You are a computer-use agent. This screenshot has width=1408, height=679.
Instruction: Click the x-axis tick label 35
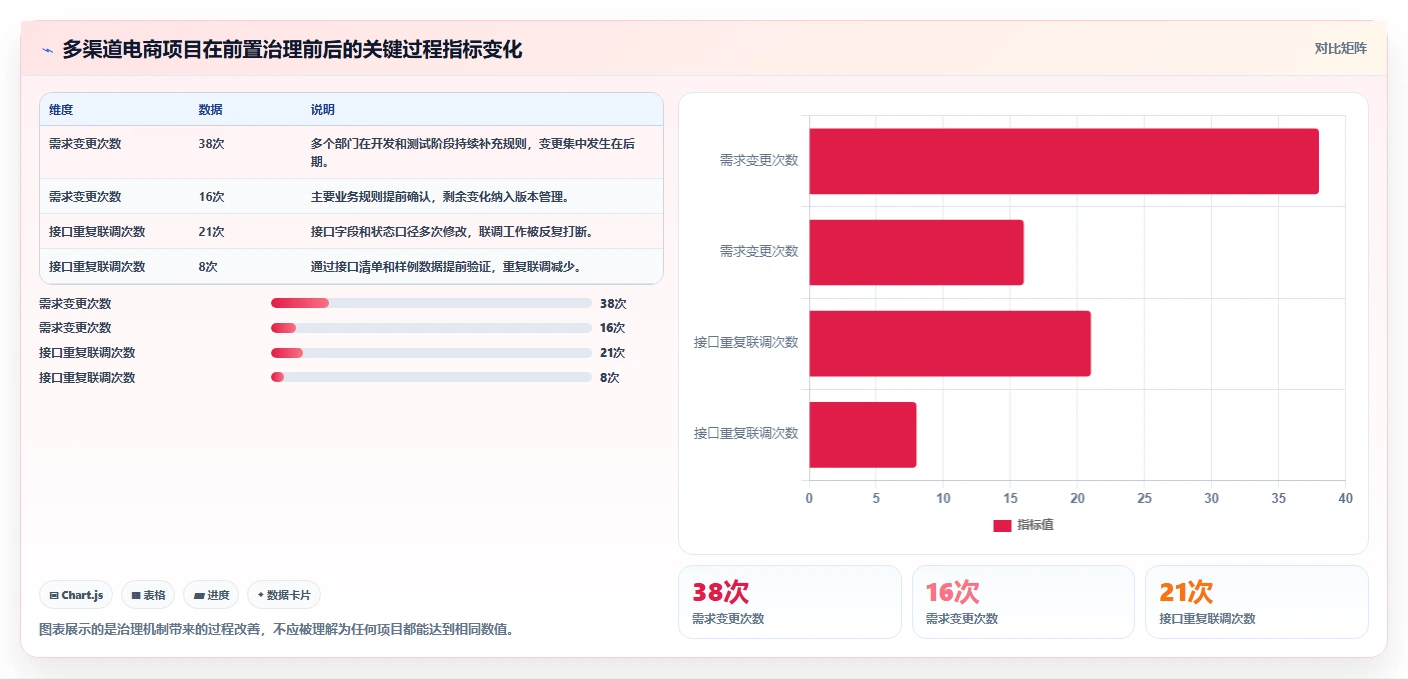pyautogui.click(x=1278, y=498)
